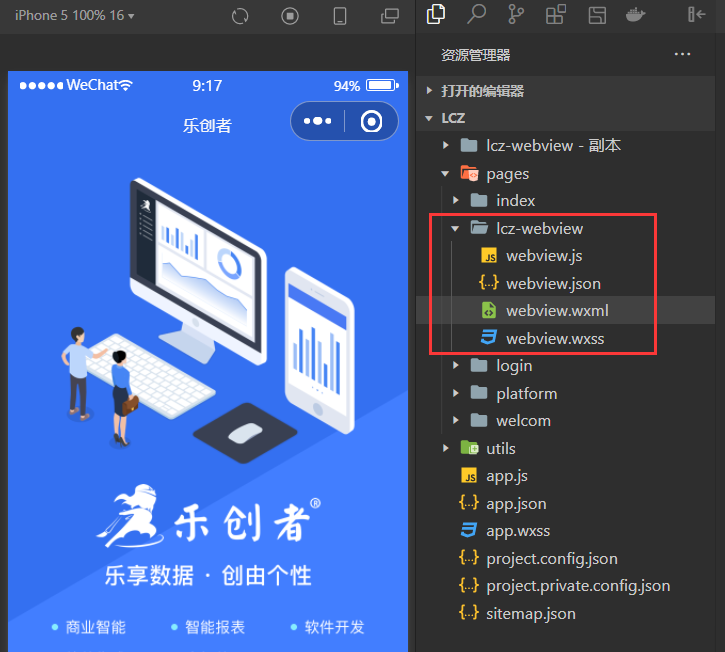Tap the mini program close circle button

pos(372,121)
